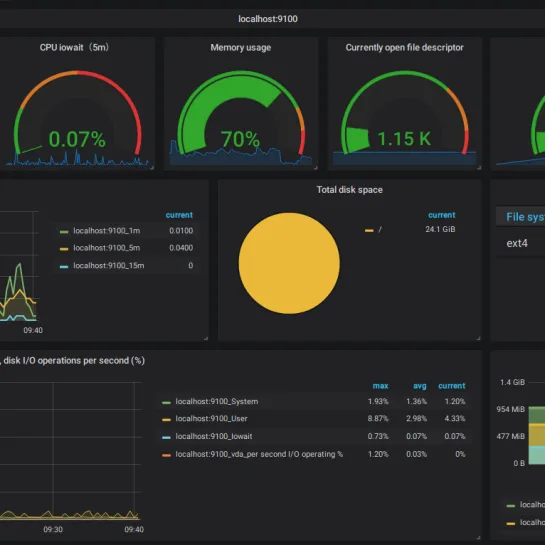The width and height of the screenshot is (545, 545).
Task: Sort legend by avg column header
Action: 420,386
